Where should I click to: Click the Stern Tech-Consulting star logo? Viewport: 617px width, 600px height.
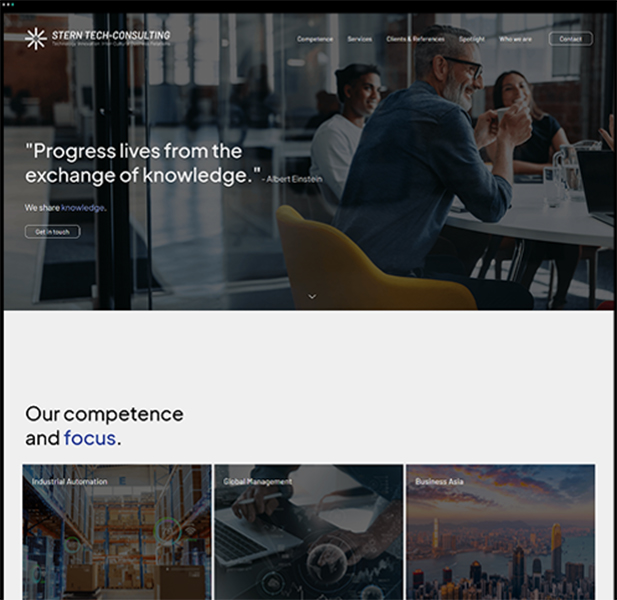[x=35, y=39]
